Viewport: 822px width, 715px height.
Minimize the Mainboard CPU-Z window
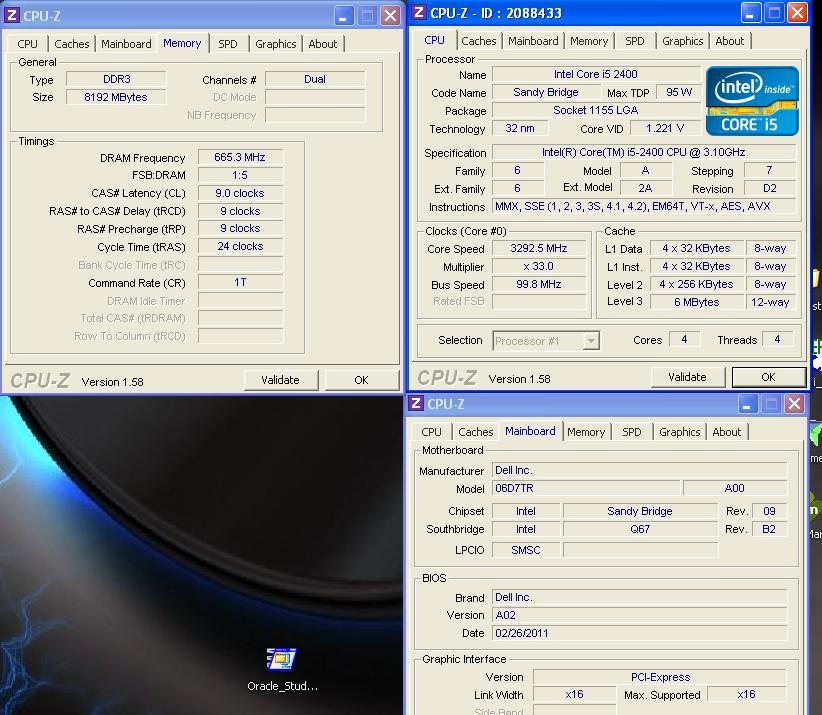pos(748,404)
